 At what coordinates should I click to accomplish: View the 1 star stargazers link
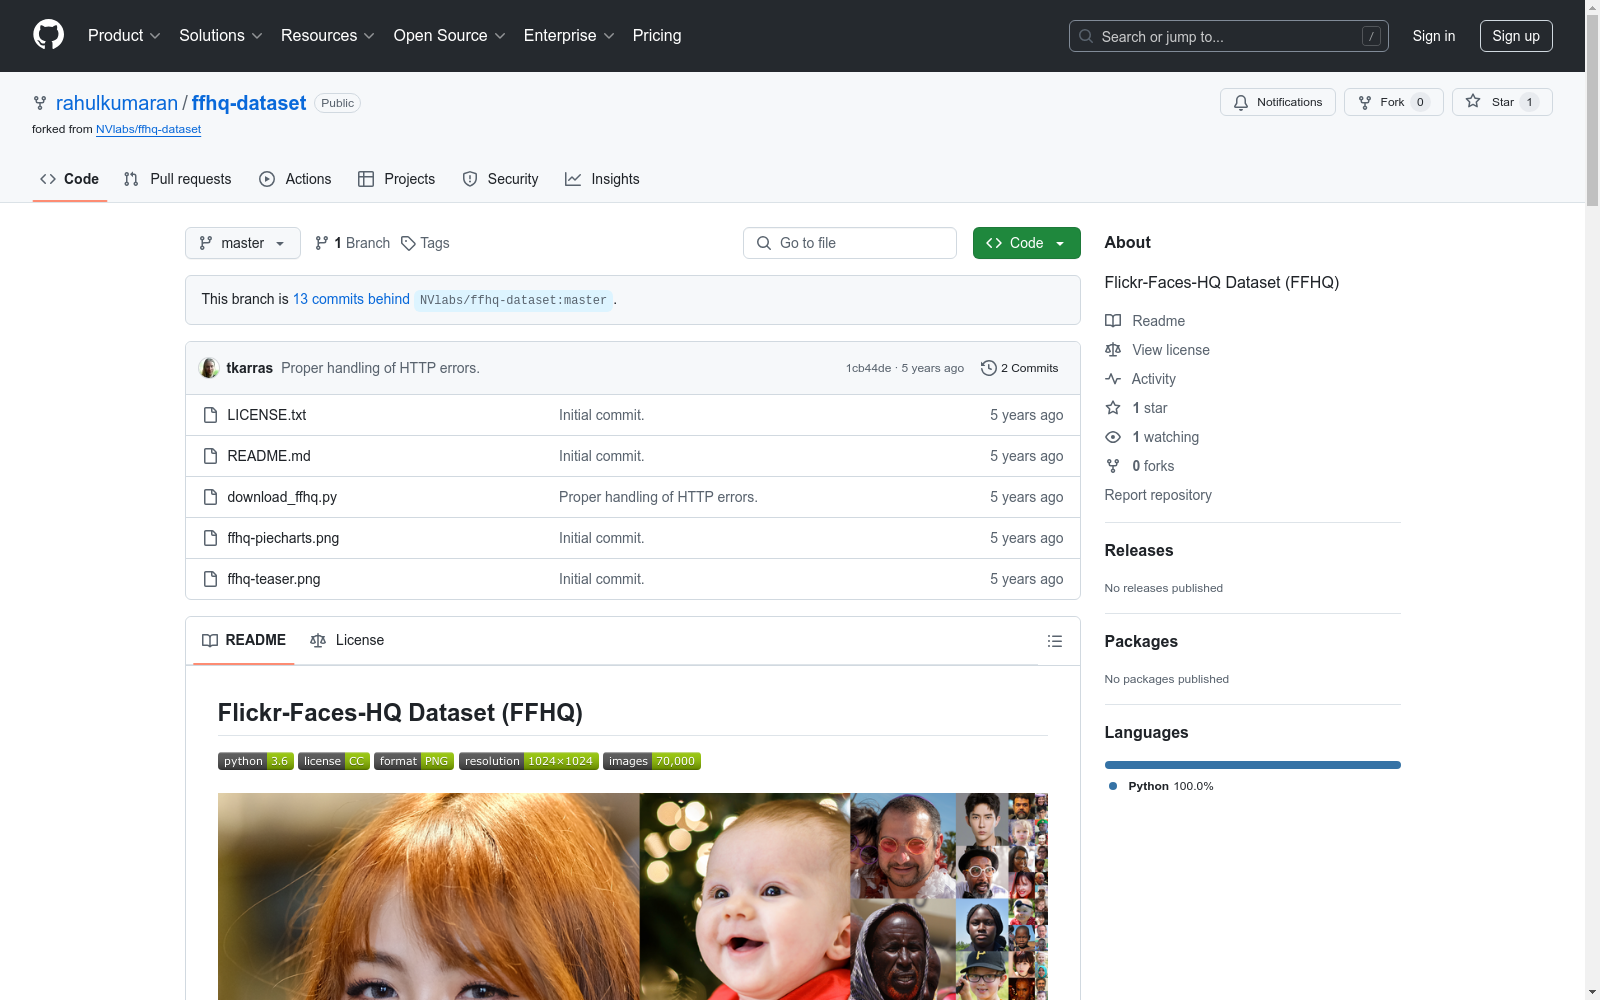click(1136, 408)
